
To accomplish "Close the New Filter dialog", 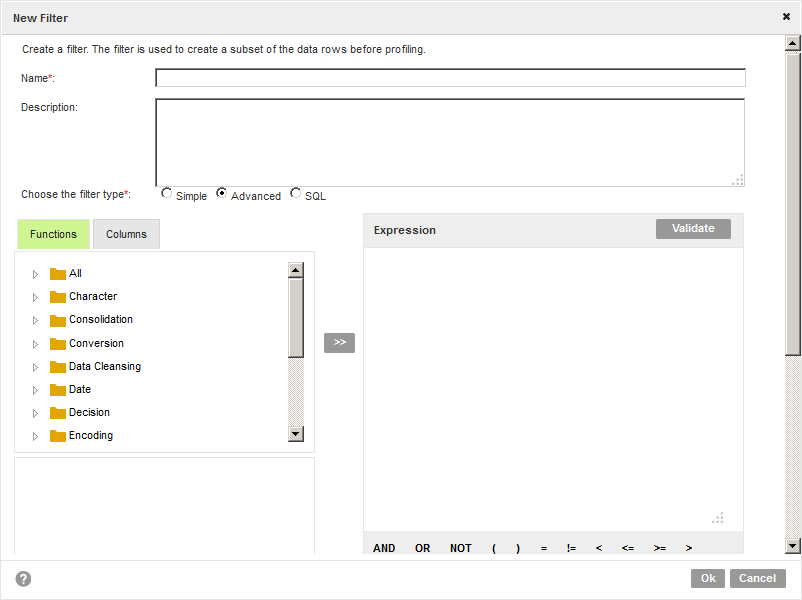I will pyautogui.click(x=786, y=16).
